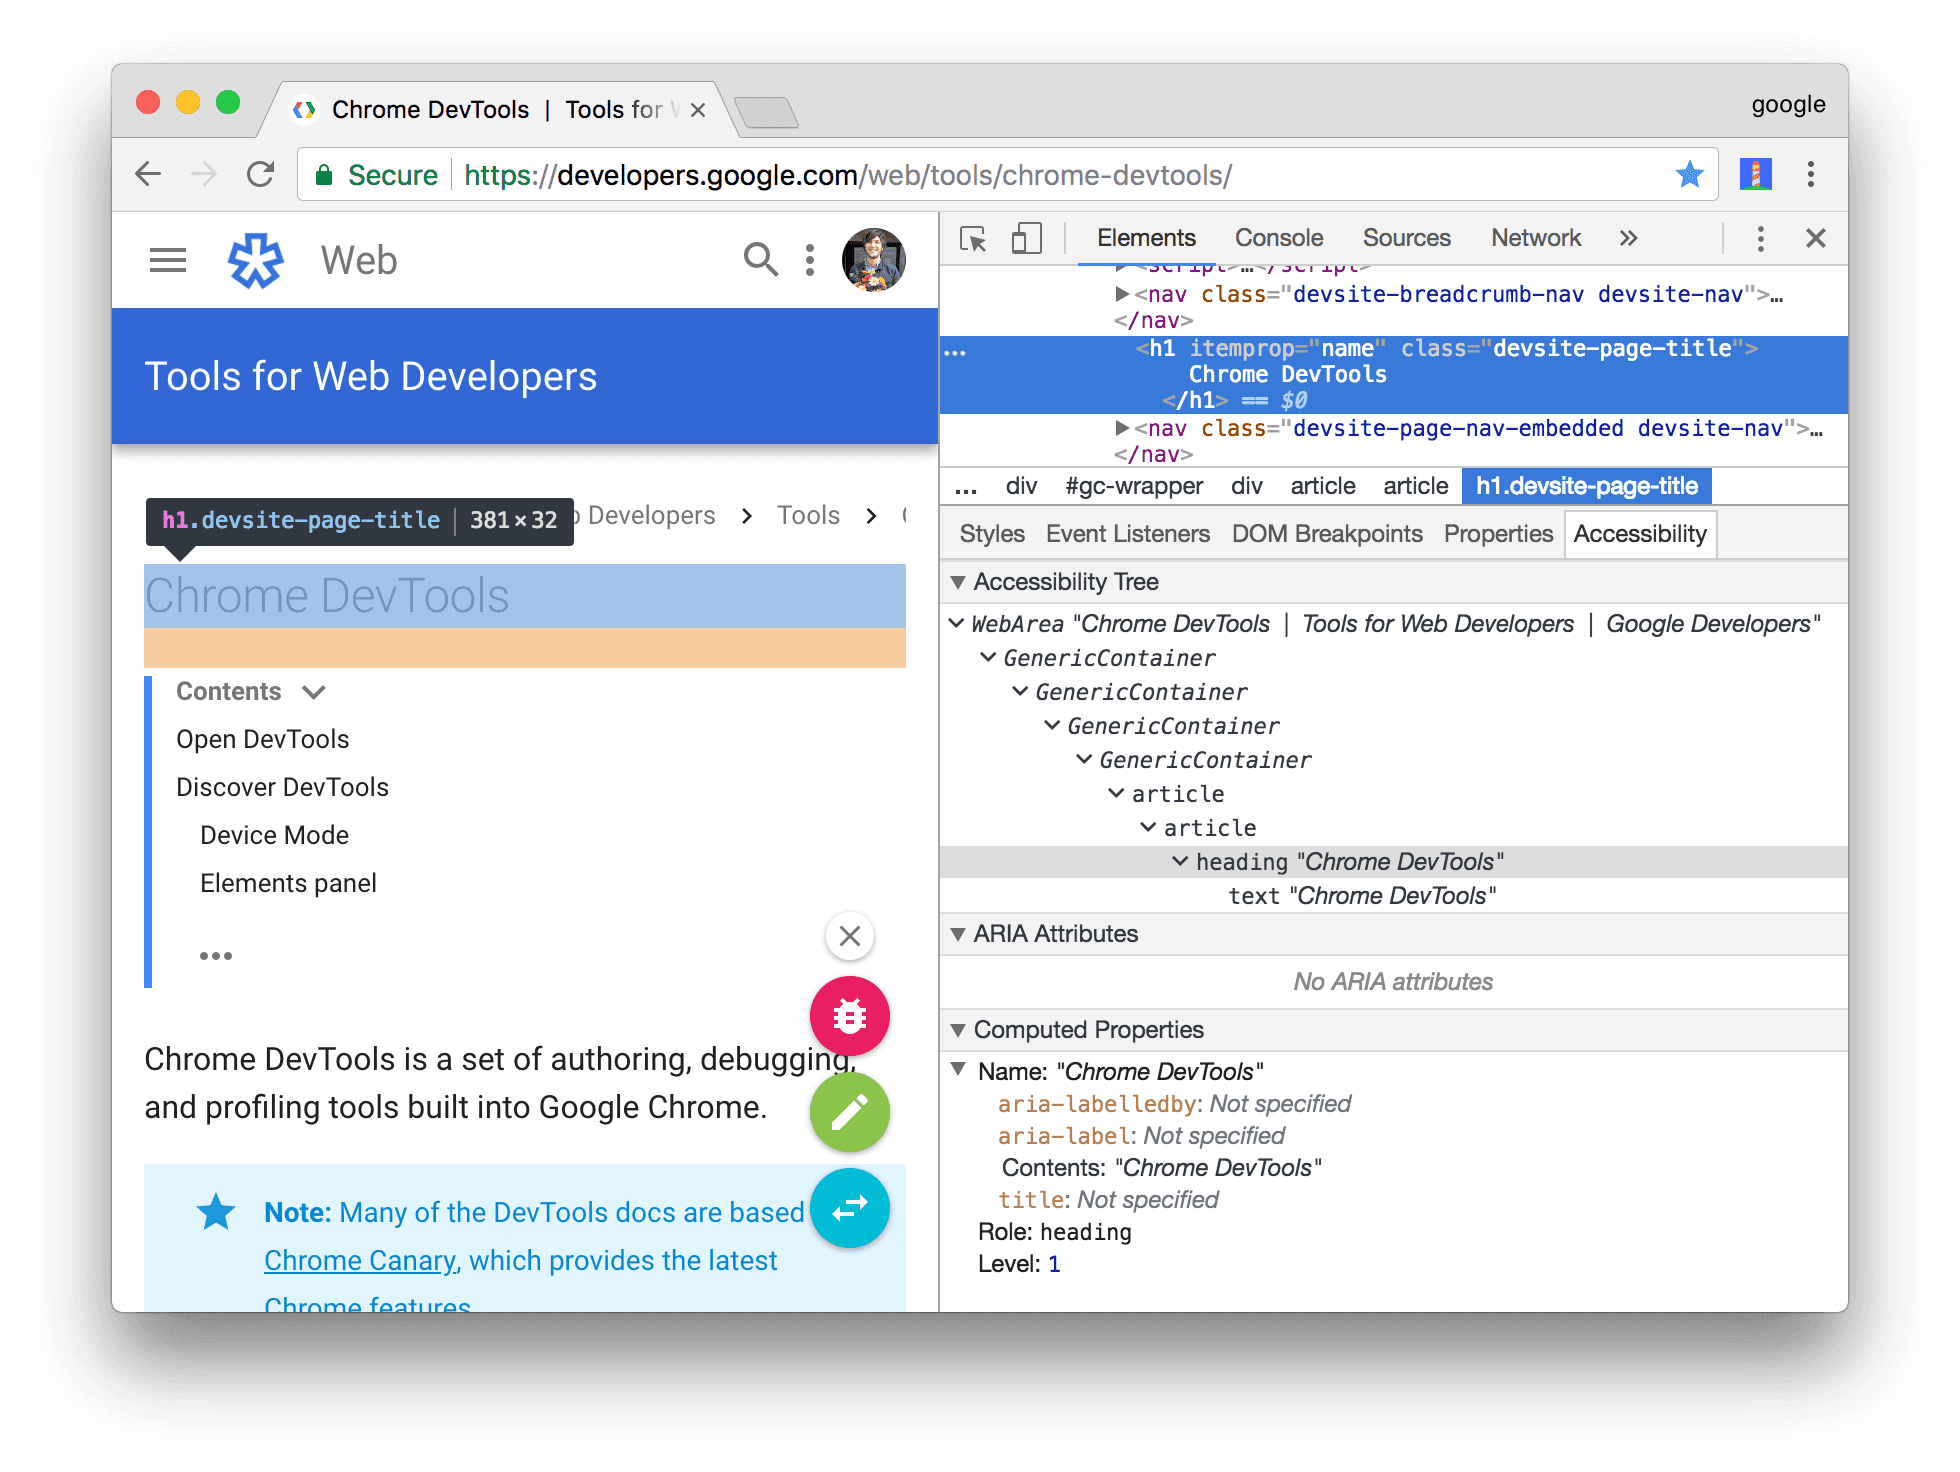Viewport: 1960px width, 1472px height.
Task: Click the more options menu icon in DevTools
Action: click(1761, 240)
